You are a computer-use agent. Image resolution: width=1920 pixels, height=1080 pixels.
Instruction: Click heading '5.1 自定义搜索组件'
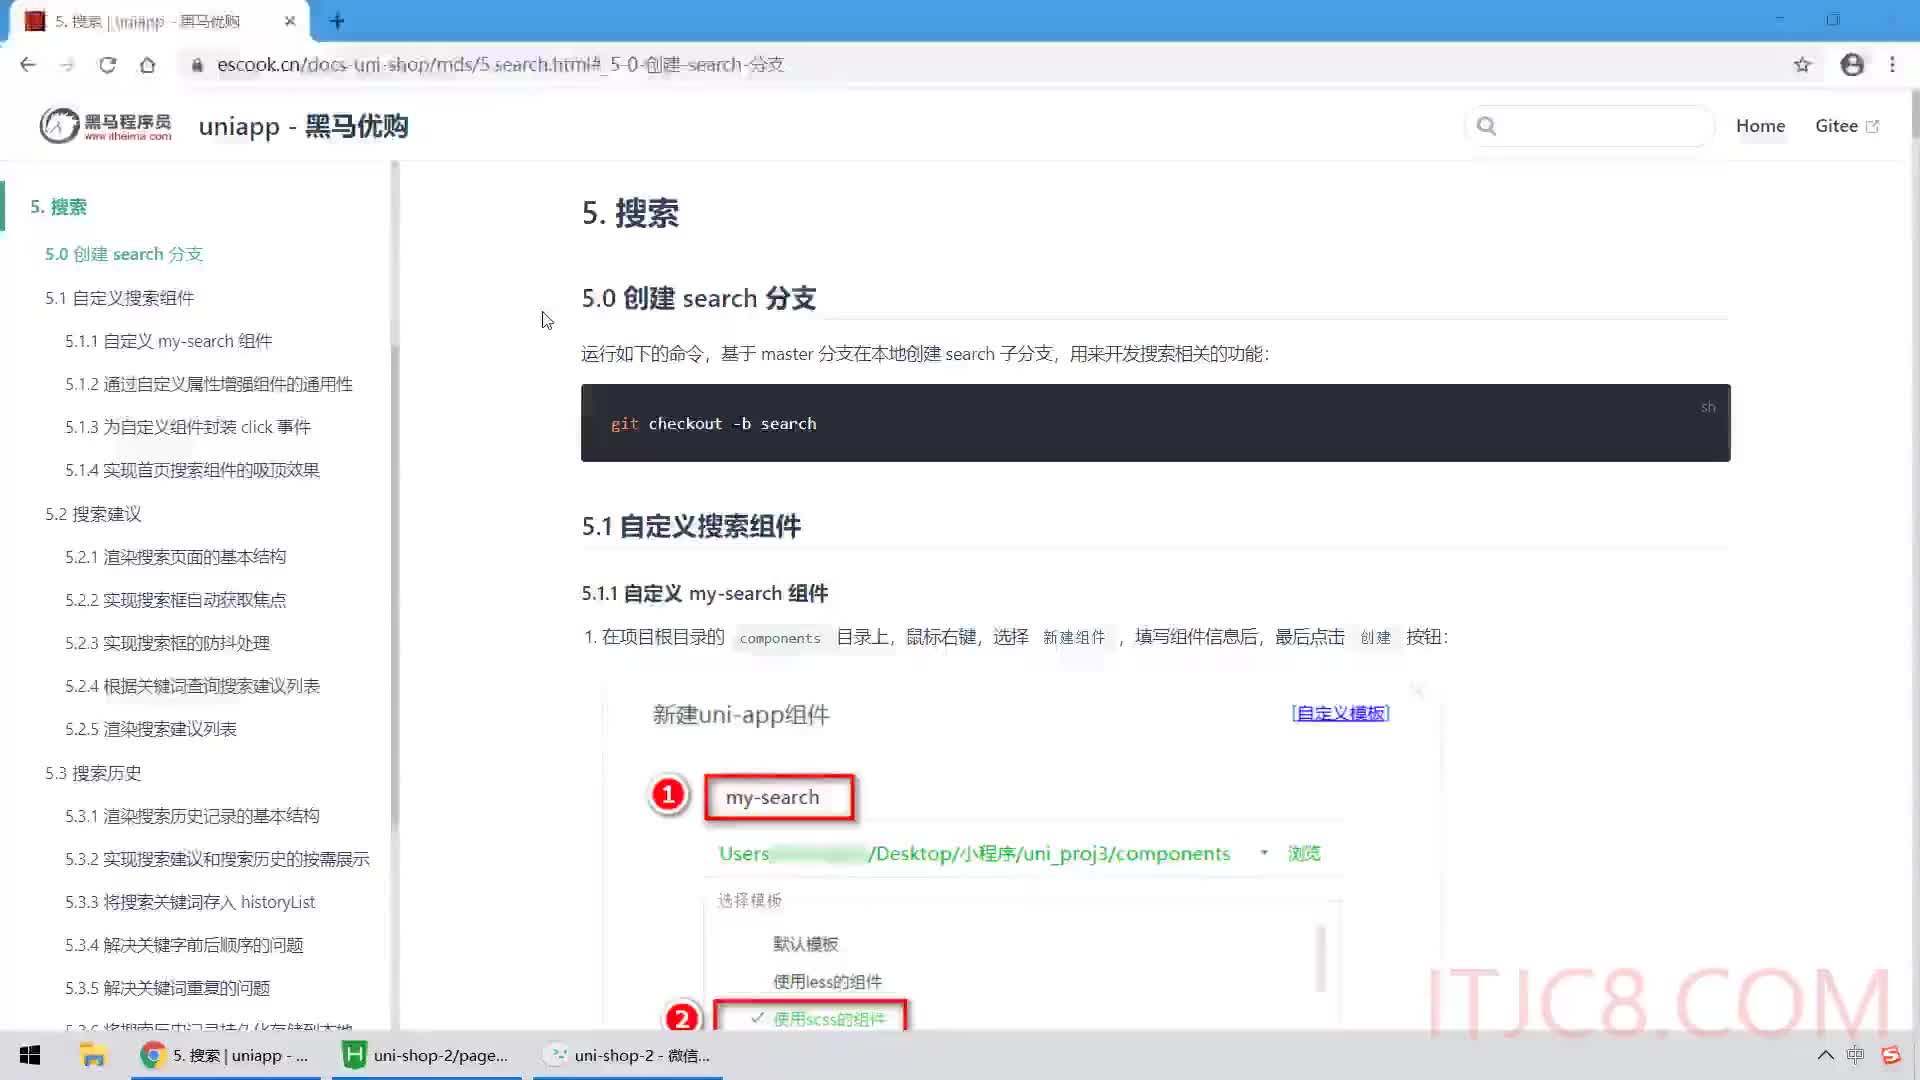pos(691,526)
